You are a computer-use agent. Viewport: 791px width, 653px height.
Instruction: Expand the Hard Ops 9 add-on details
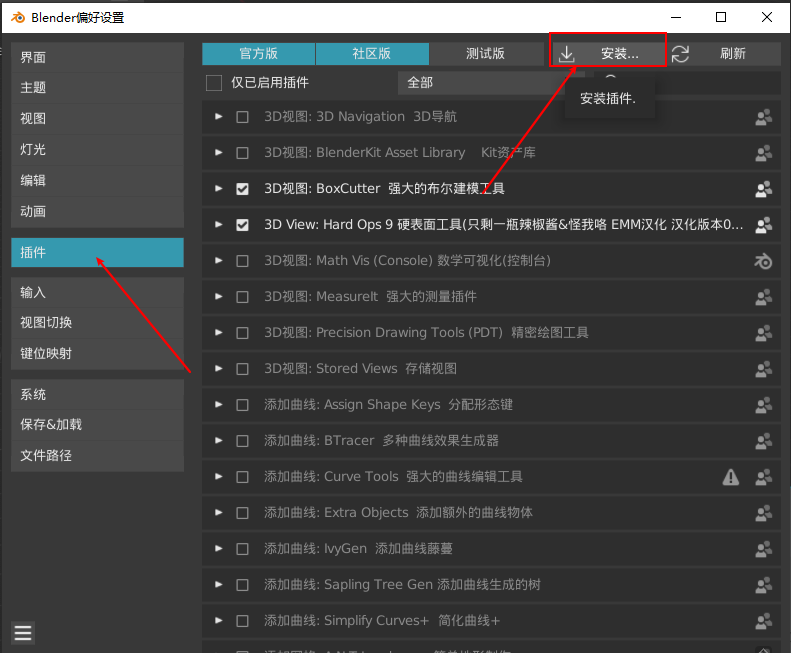(218, 225)
